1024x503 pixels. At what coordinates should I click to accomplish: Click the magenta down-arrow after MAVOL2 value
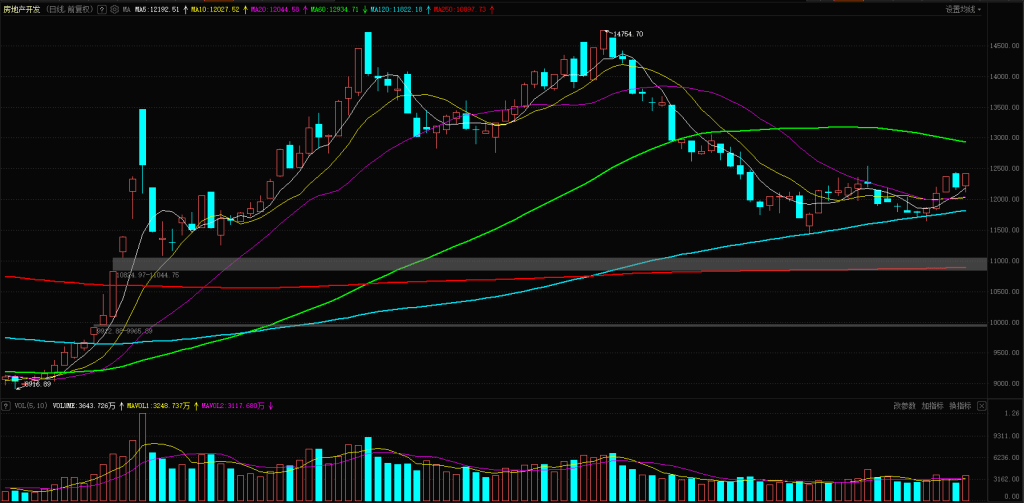270,406
